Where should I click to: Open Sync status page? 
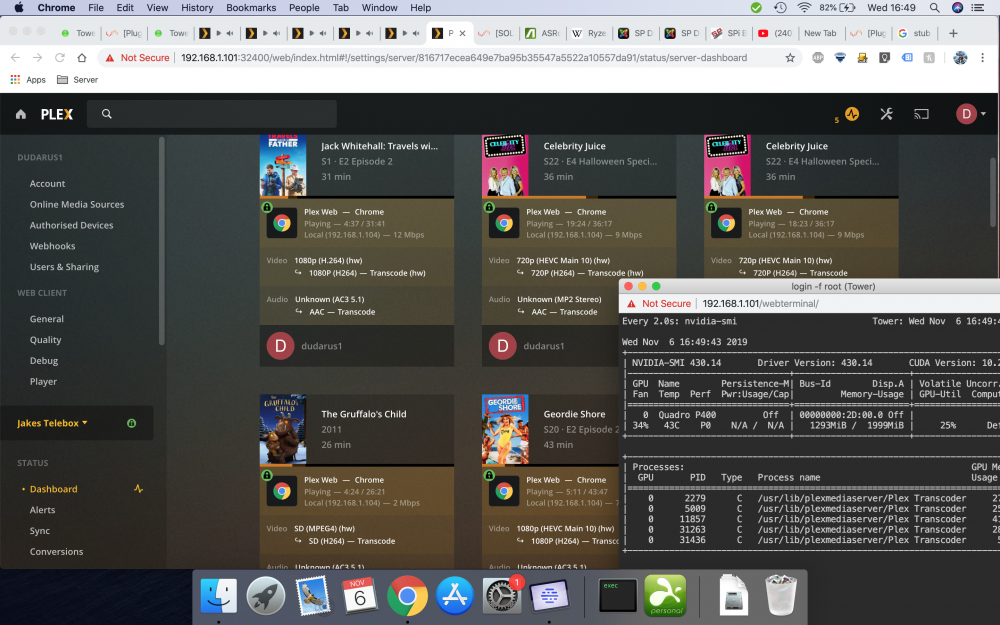coord(40,531)
